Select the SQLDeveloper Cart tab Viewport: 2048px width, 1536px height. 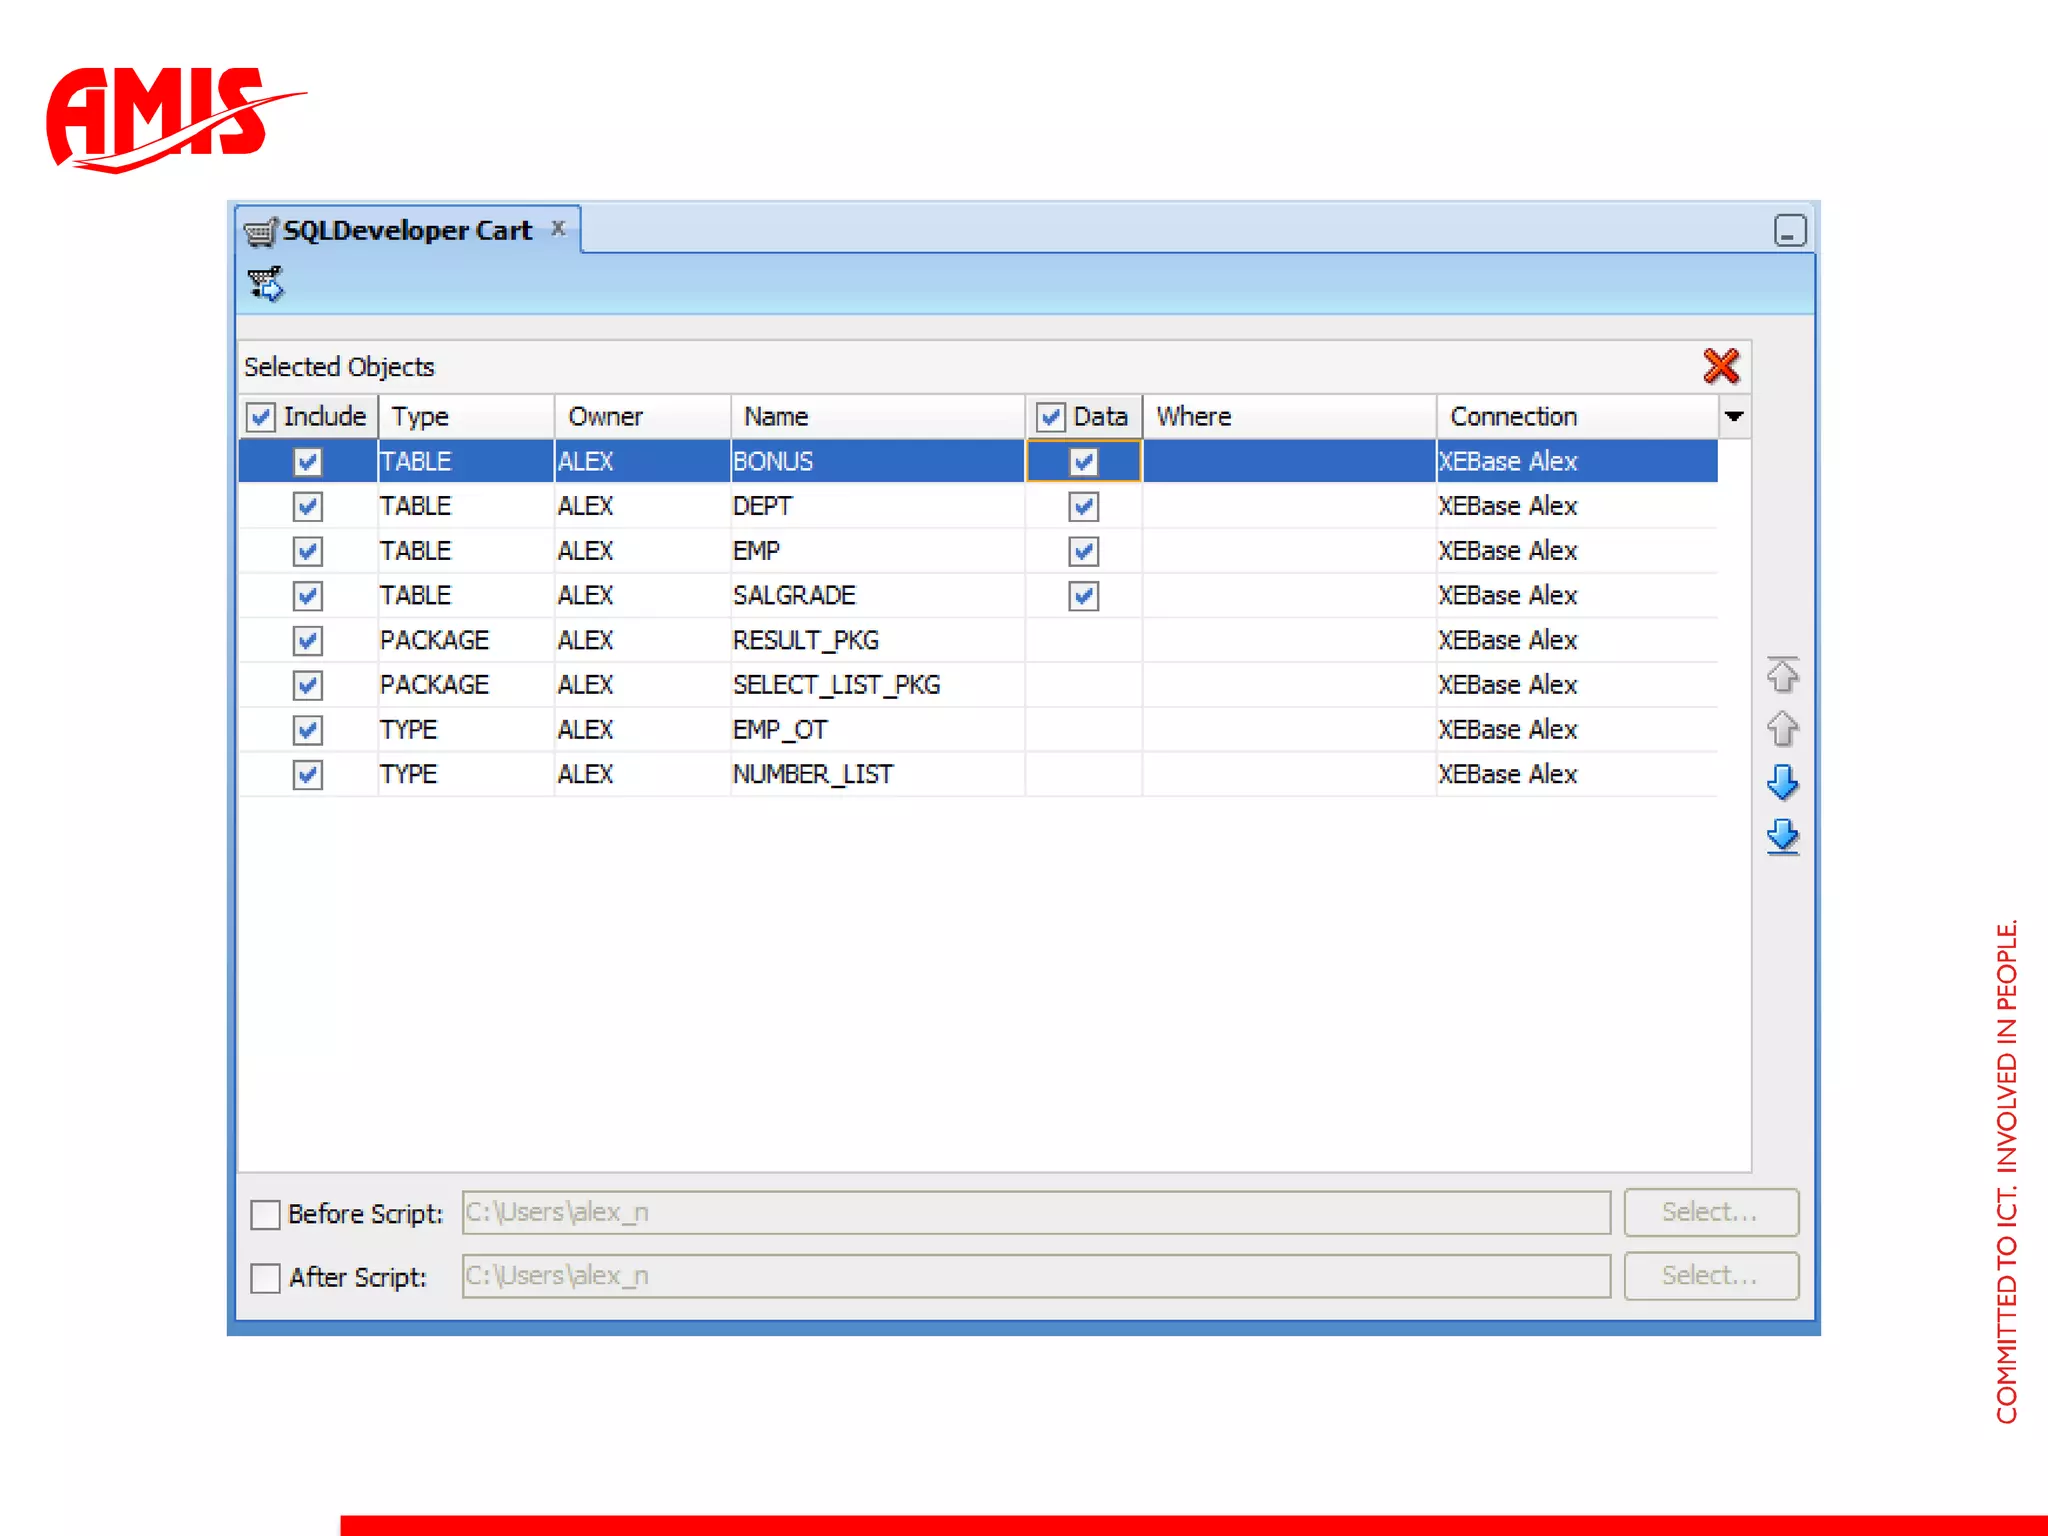(406, 231)
